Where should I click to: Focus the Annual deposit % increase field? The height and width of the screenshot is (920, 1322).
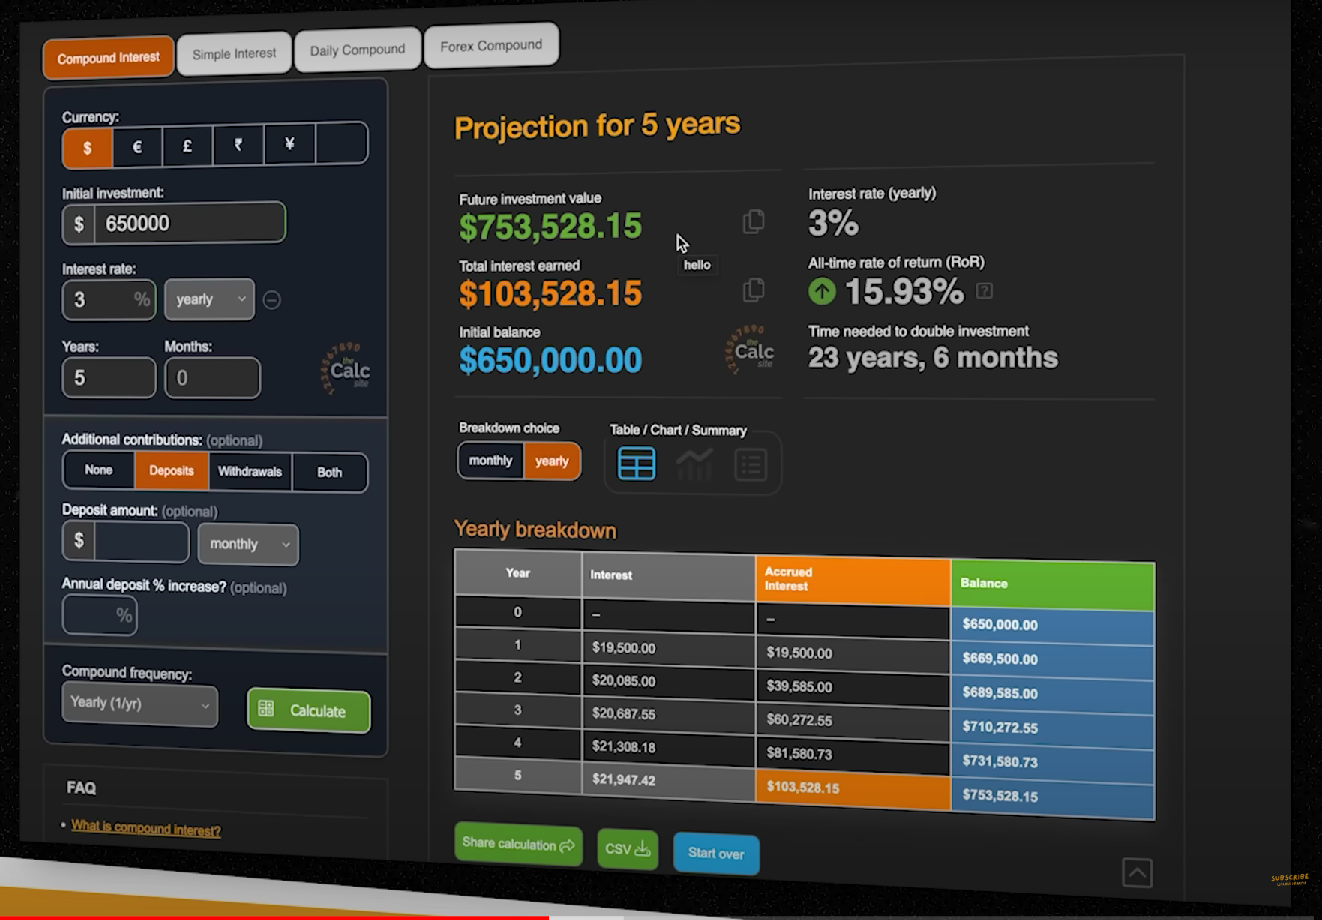[100, 615]
